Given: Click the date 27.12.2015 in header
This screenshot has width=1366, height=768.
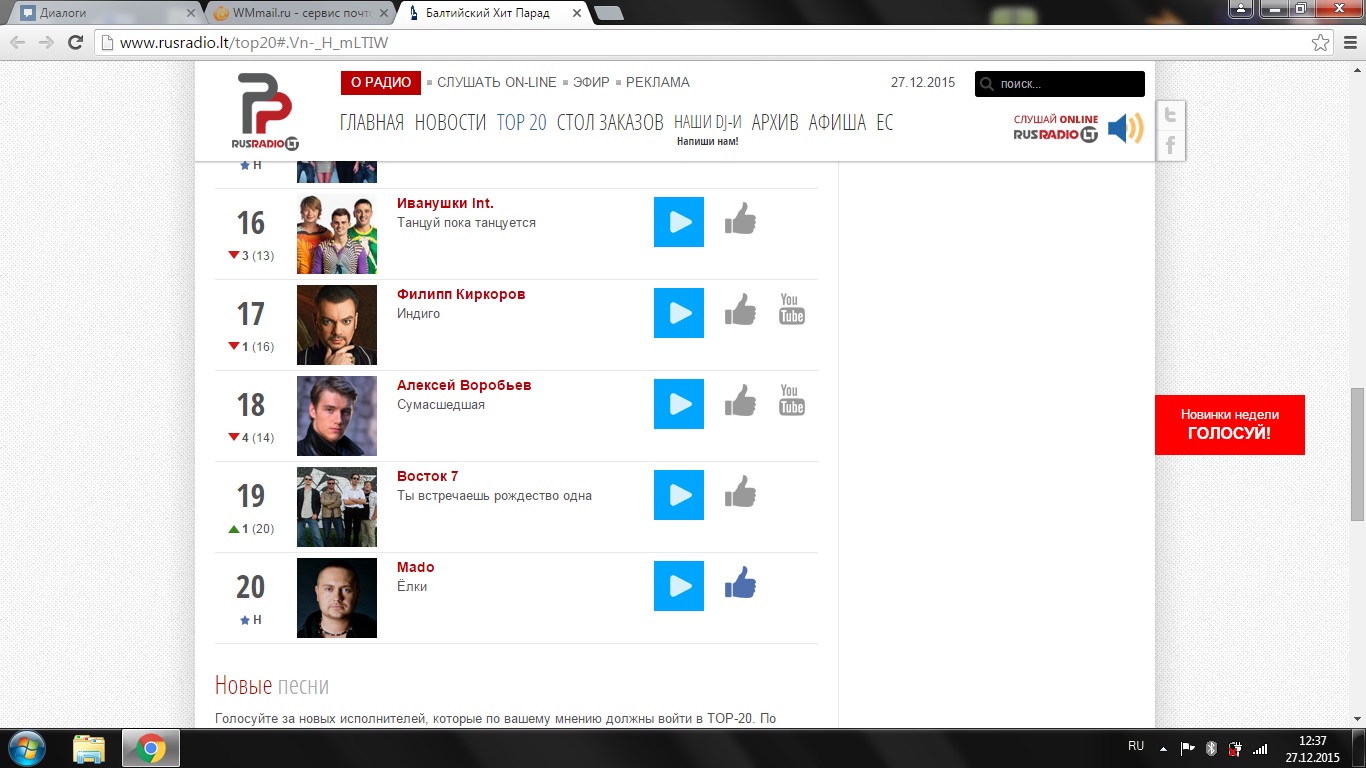Looking at the screenshot, I should pyautogui.click(x=922, y=83).
